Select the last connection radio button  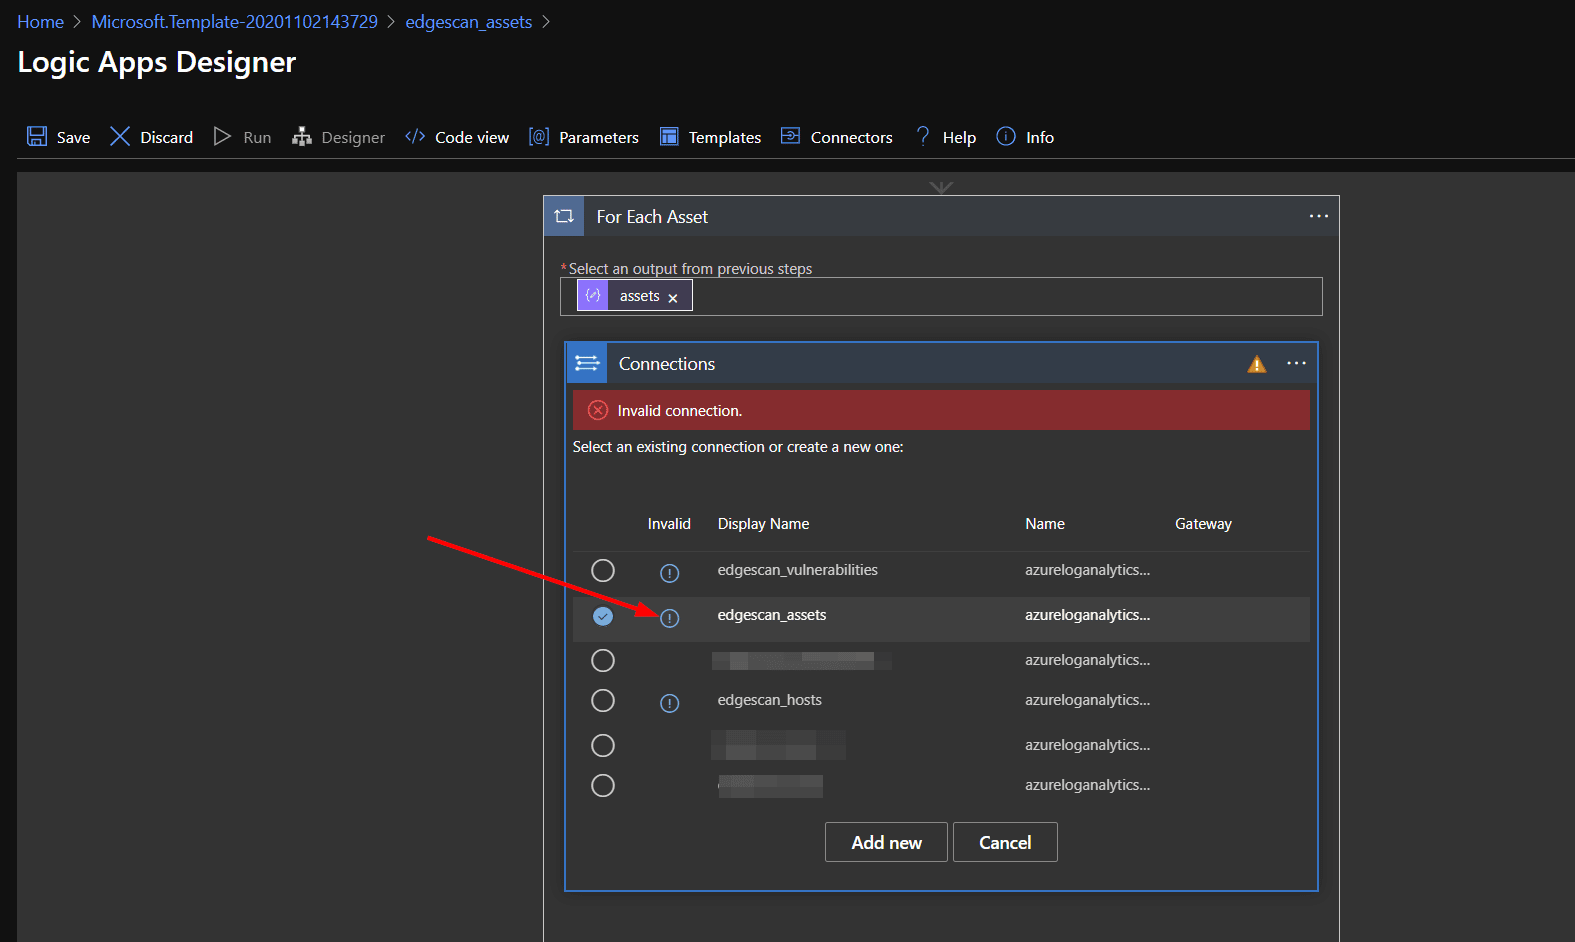[x=603, y=785]
